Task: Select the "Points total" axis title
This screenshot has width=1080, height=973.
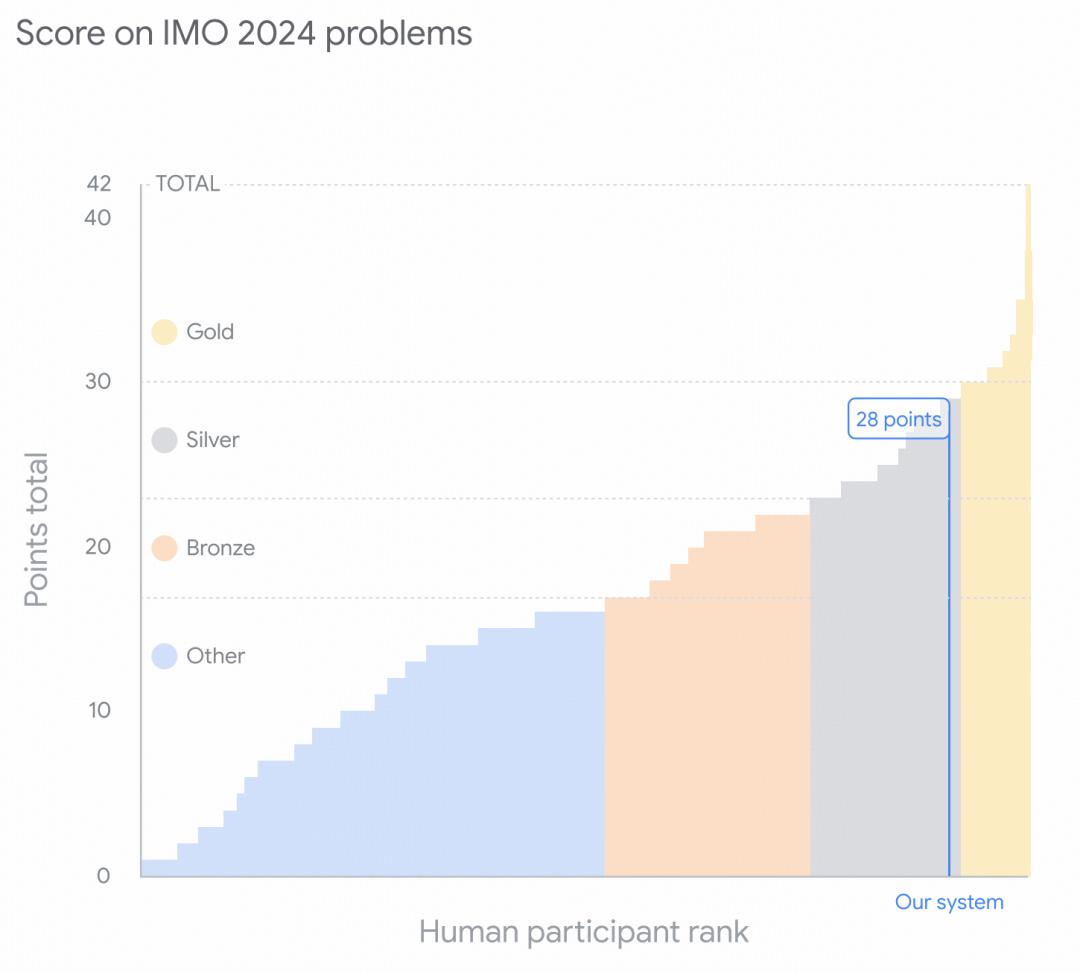Action: (x=37, y=530)
